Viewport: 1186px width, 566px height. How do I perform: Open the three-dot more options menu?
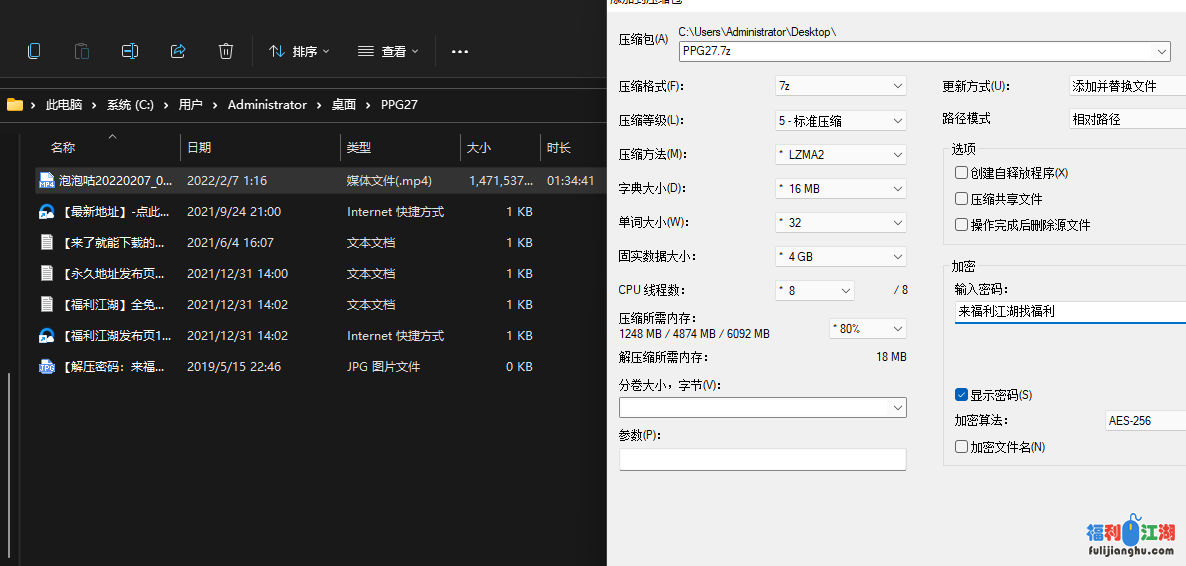tap(460, 52)
